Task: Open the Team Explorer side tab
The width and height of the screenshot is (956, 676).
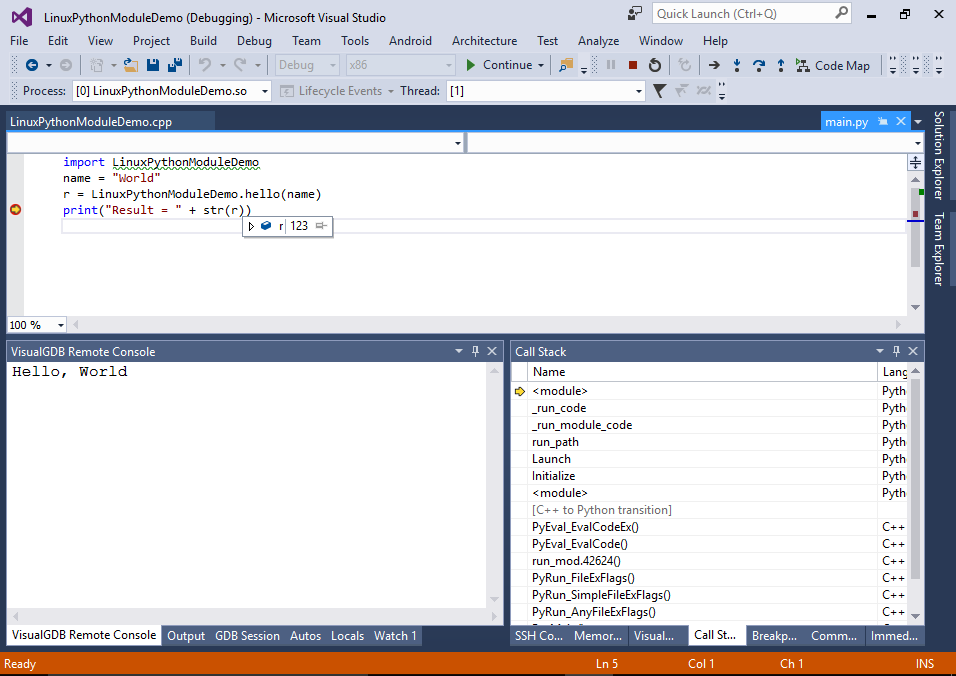Action: point(939,249)
